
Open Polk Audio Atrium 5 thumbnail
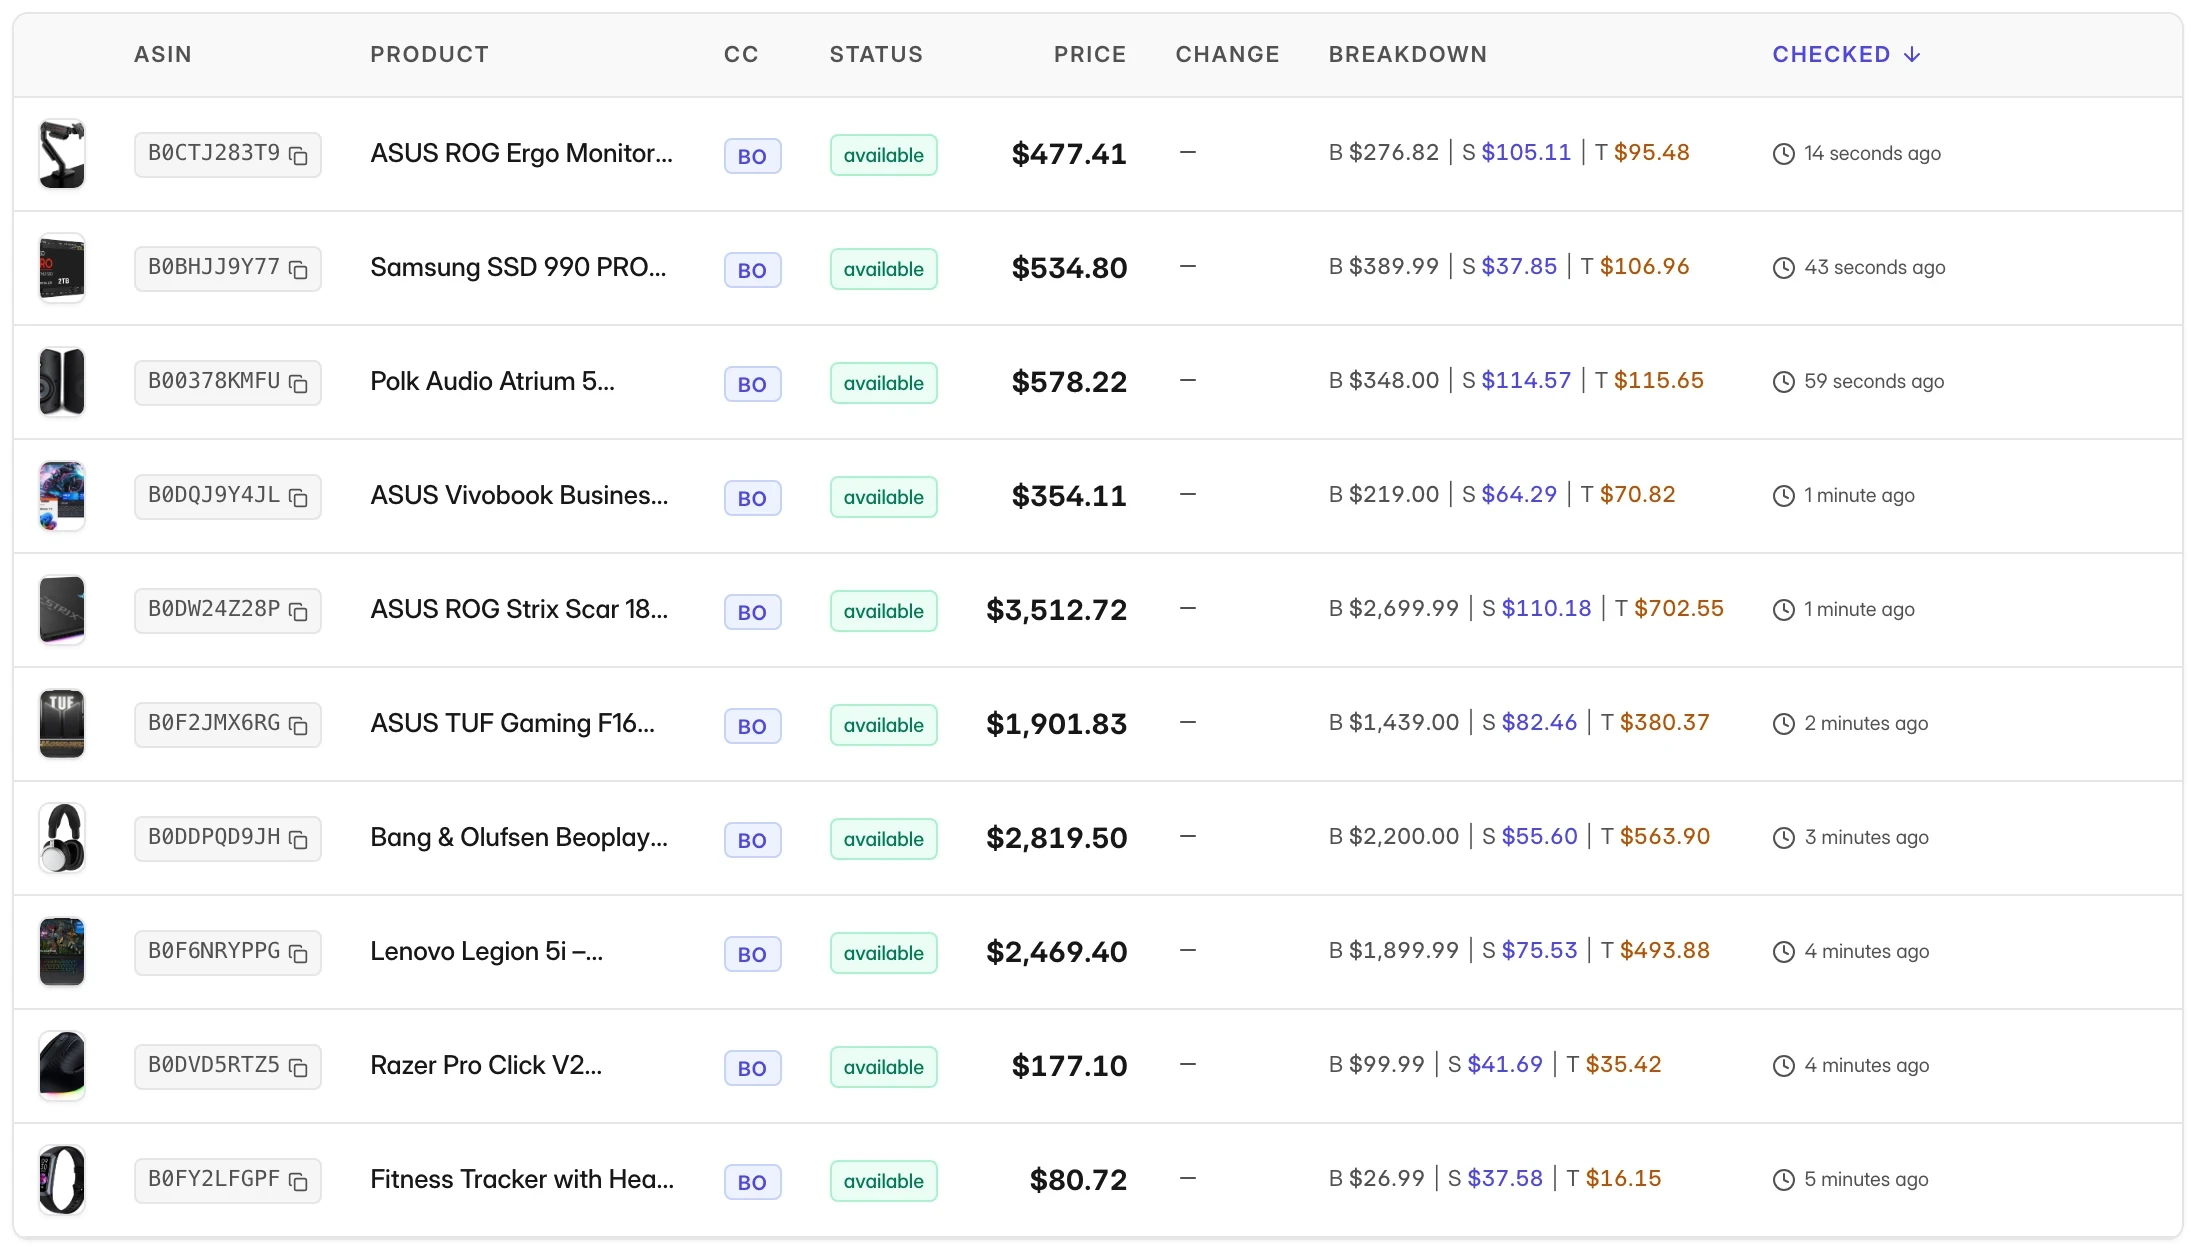coord(62,382)
